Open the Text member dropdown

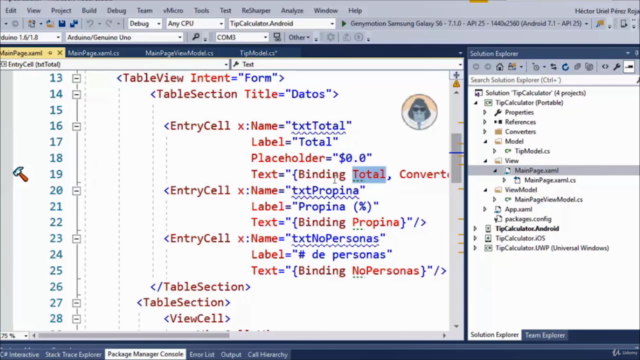click(347, 64)
